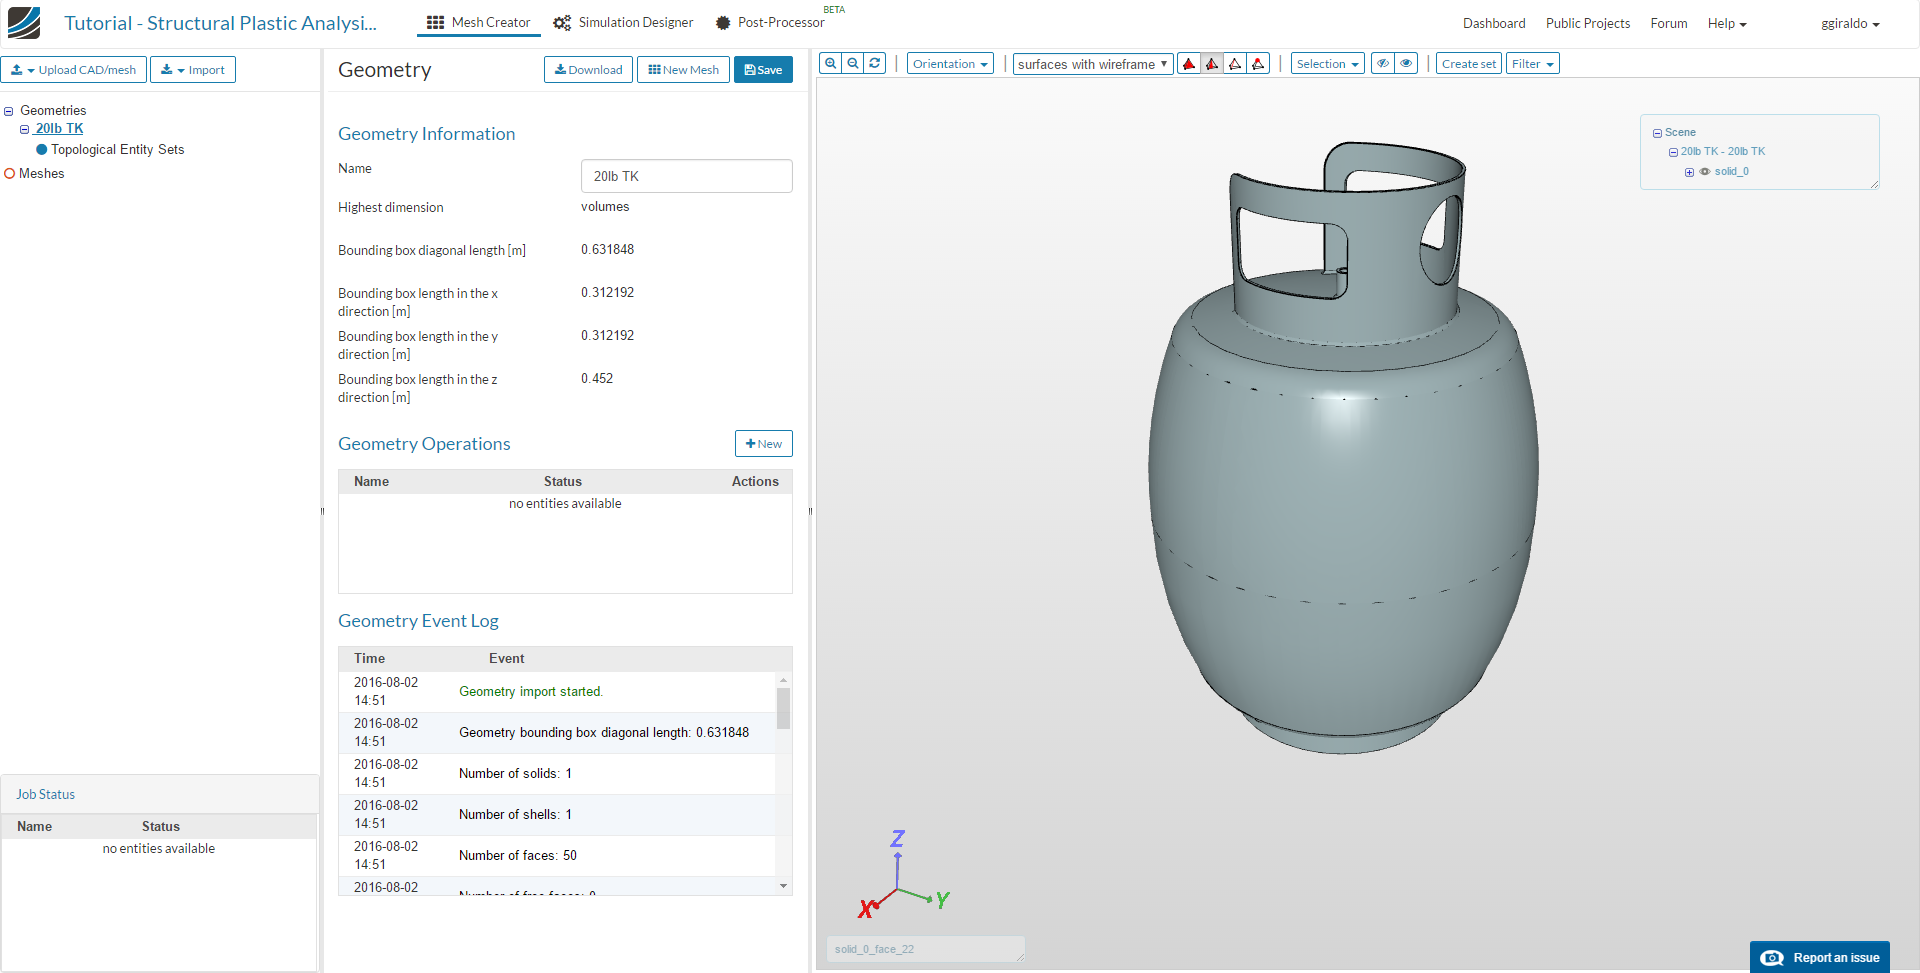Select the solid red tetrahedron pick mode
The image size is (1920, 973).
pos(1189,64)
